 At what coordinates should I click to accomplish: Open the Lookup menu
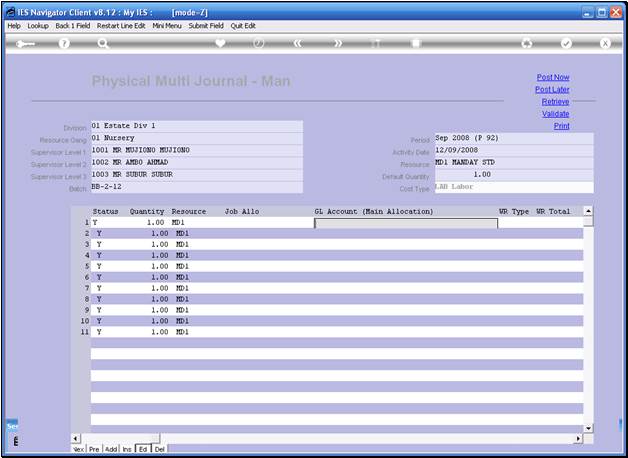click(38, 26)
